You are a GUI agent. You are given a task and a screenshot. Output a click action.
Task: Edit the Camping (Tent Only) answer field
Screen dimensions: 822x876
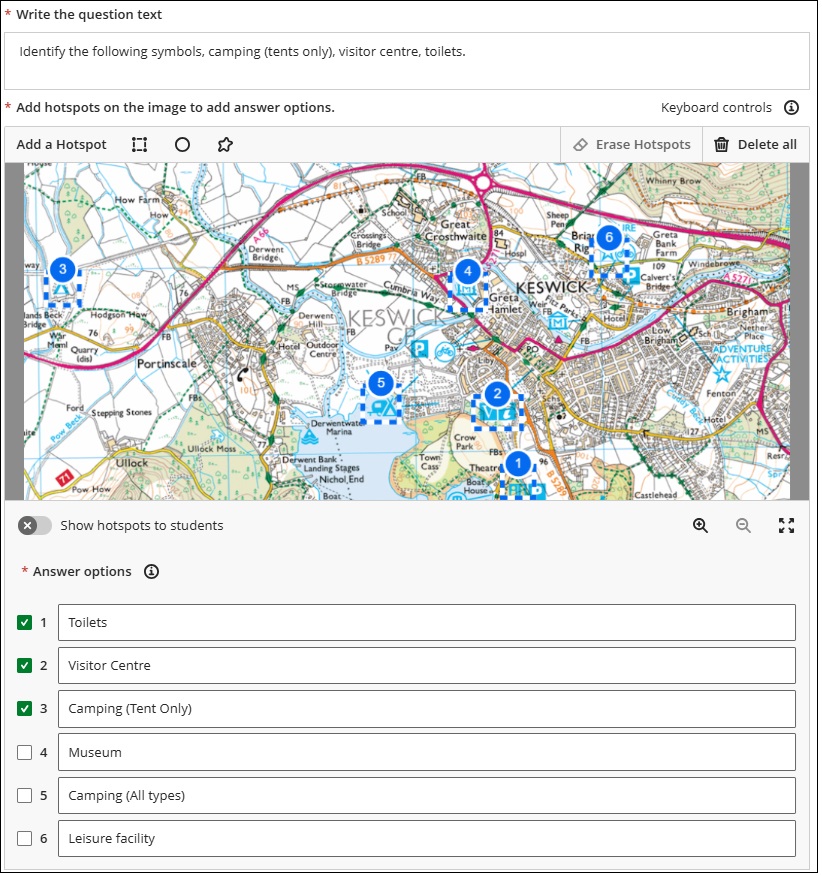427,709
